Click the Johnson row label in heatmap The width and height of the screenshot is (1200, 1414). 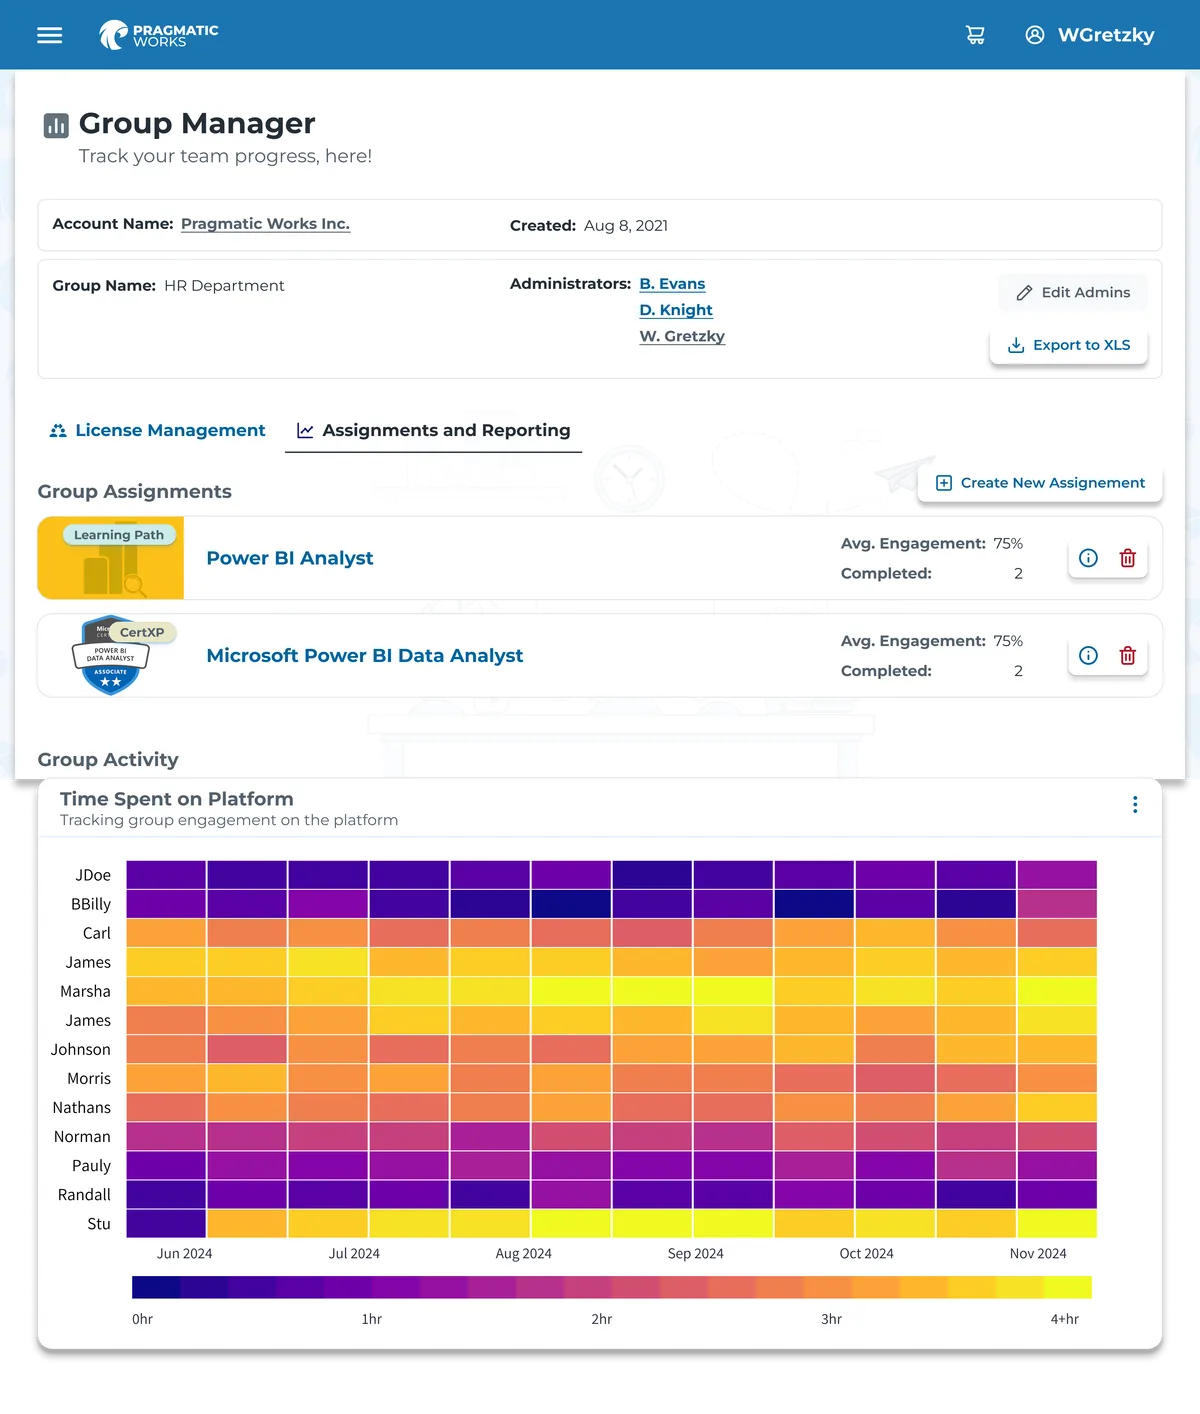click(81, 1049)
